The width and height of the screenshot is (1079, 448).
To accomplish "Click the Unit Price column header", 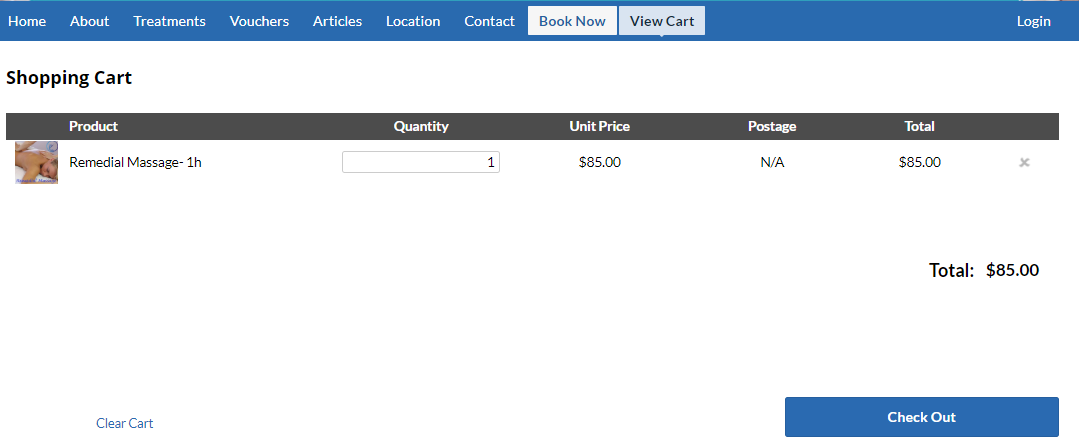I will [x=599, y=126].
